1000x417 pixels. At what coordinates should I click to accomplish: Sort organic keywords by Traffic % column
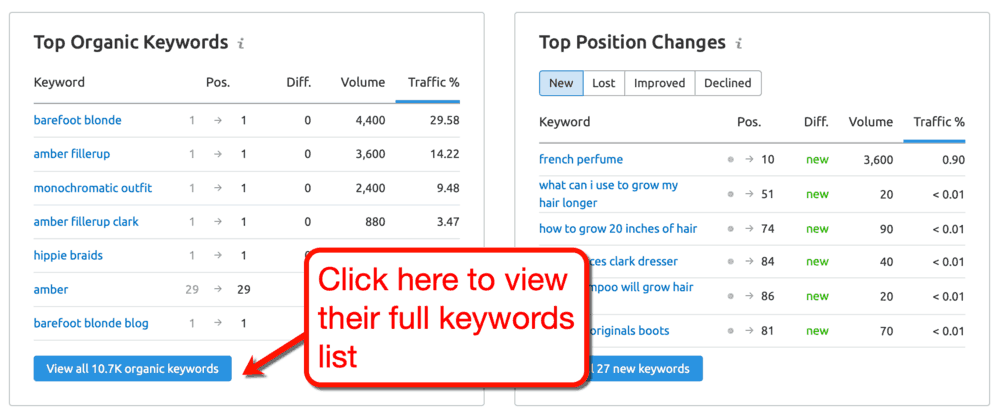[434, 82]
